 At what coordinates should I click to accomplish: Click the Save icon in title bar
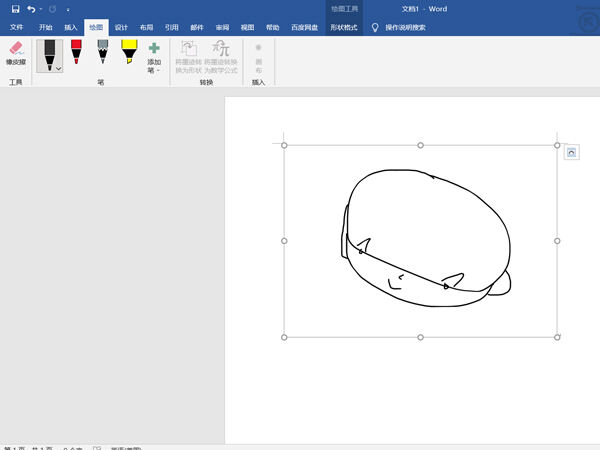tap(15, 9)
